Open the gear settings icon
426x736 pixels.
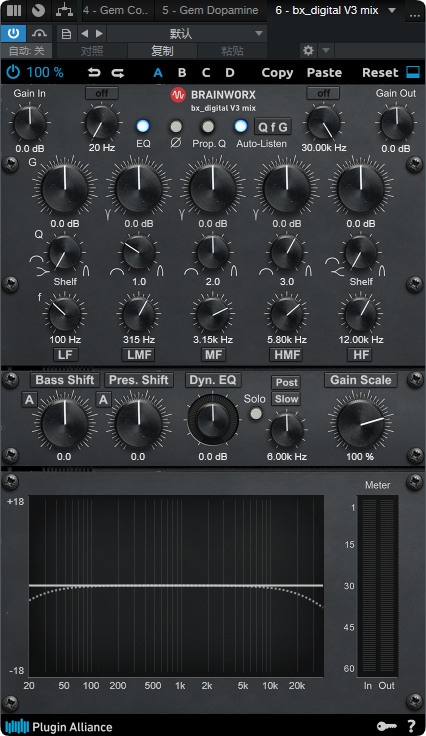click(x=308, y=50)
